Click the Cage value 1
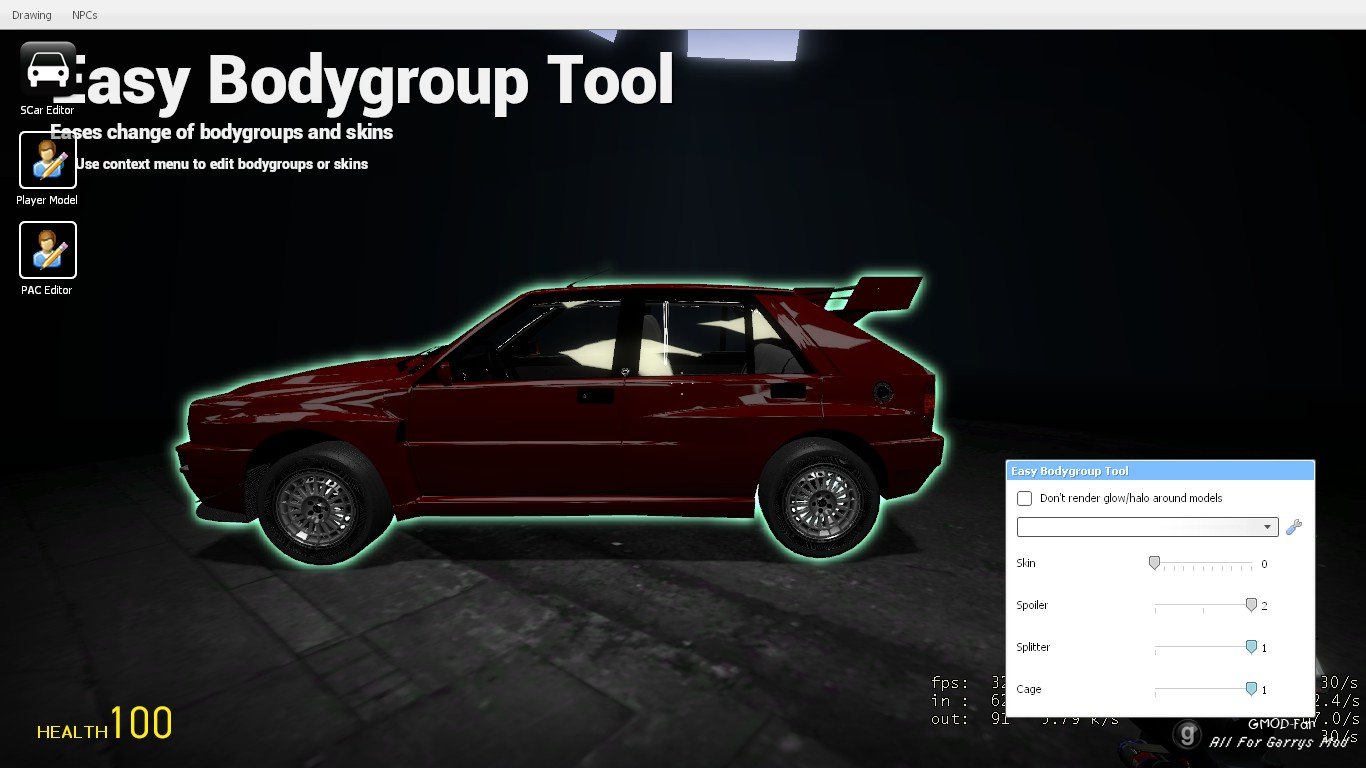Screen dimensions: 1366x768 1264,690
